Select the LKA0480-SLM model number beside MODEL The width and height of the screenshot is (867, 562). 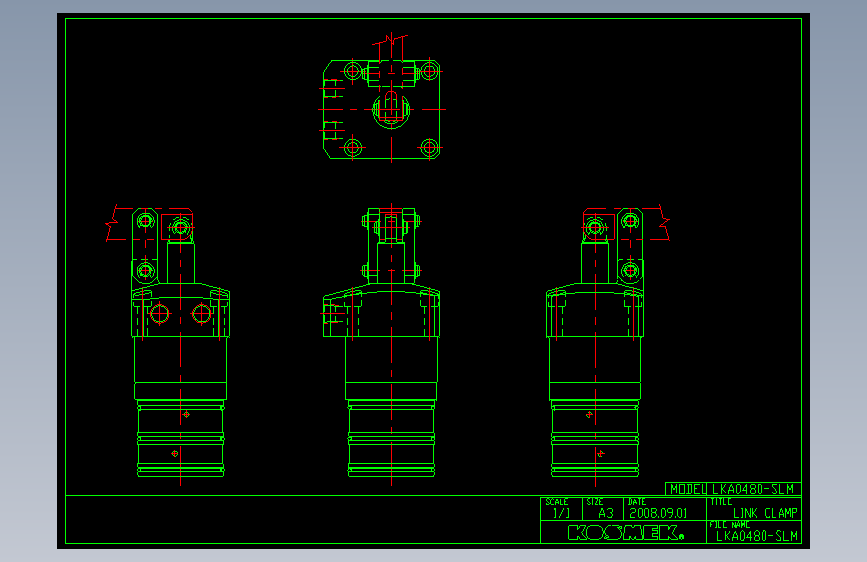753,490
